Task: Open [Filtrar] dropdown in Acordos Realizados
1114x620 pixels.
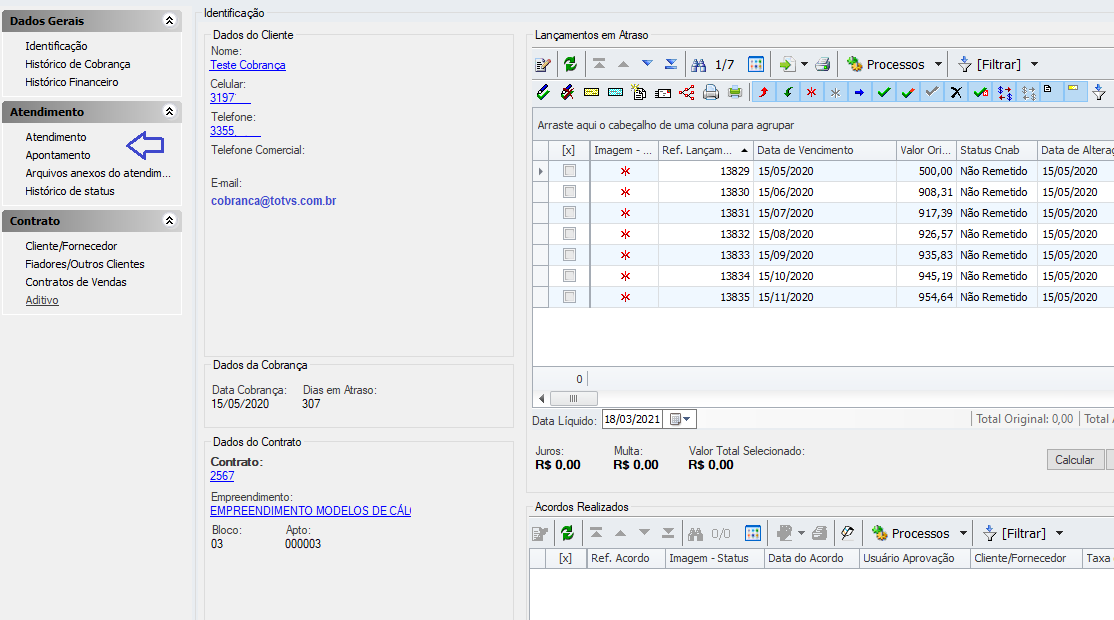Action: [1023, 533]
